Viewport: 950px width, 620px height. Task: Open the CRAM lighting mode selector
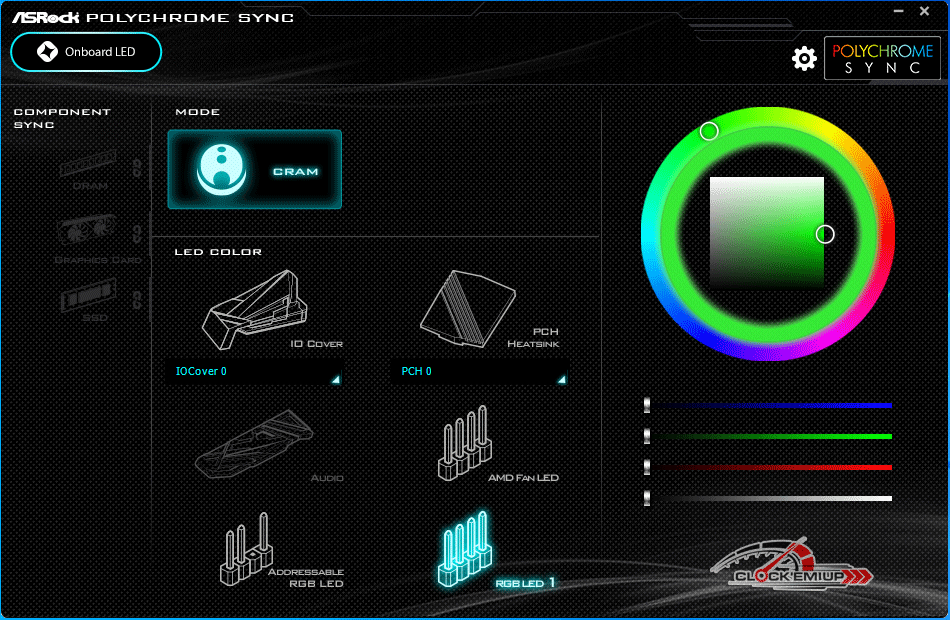coord(254,169)
